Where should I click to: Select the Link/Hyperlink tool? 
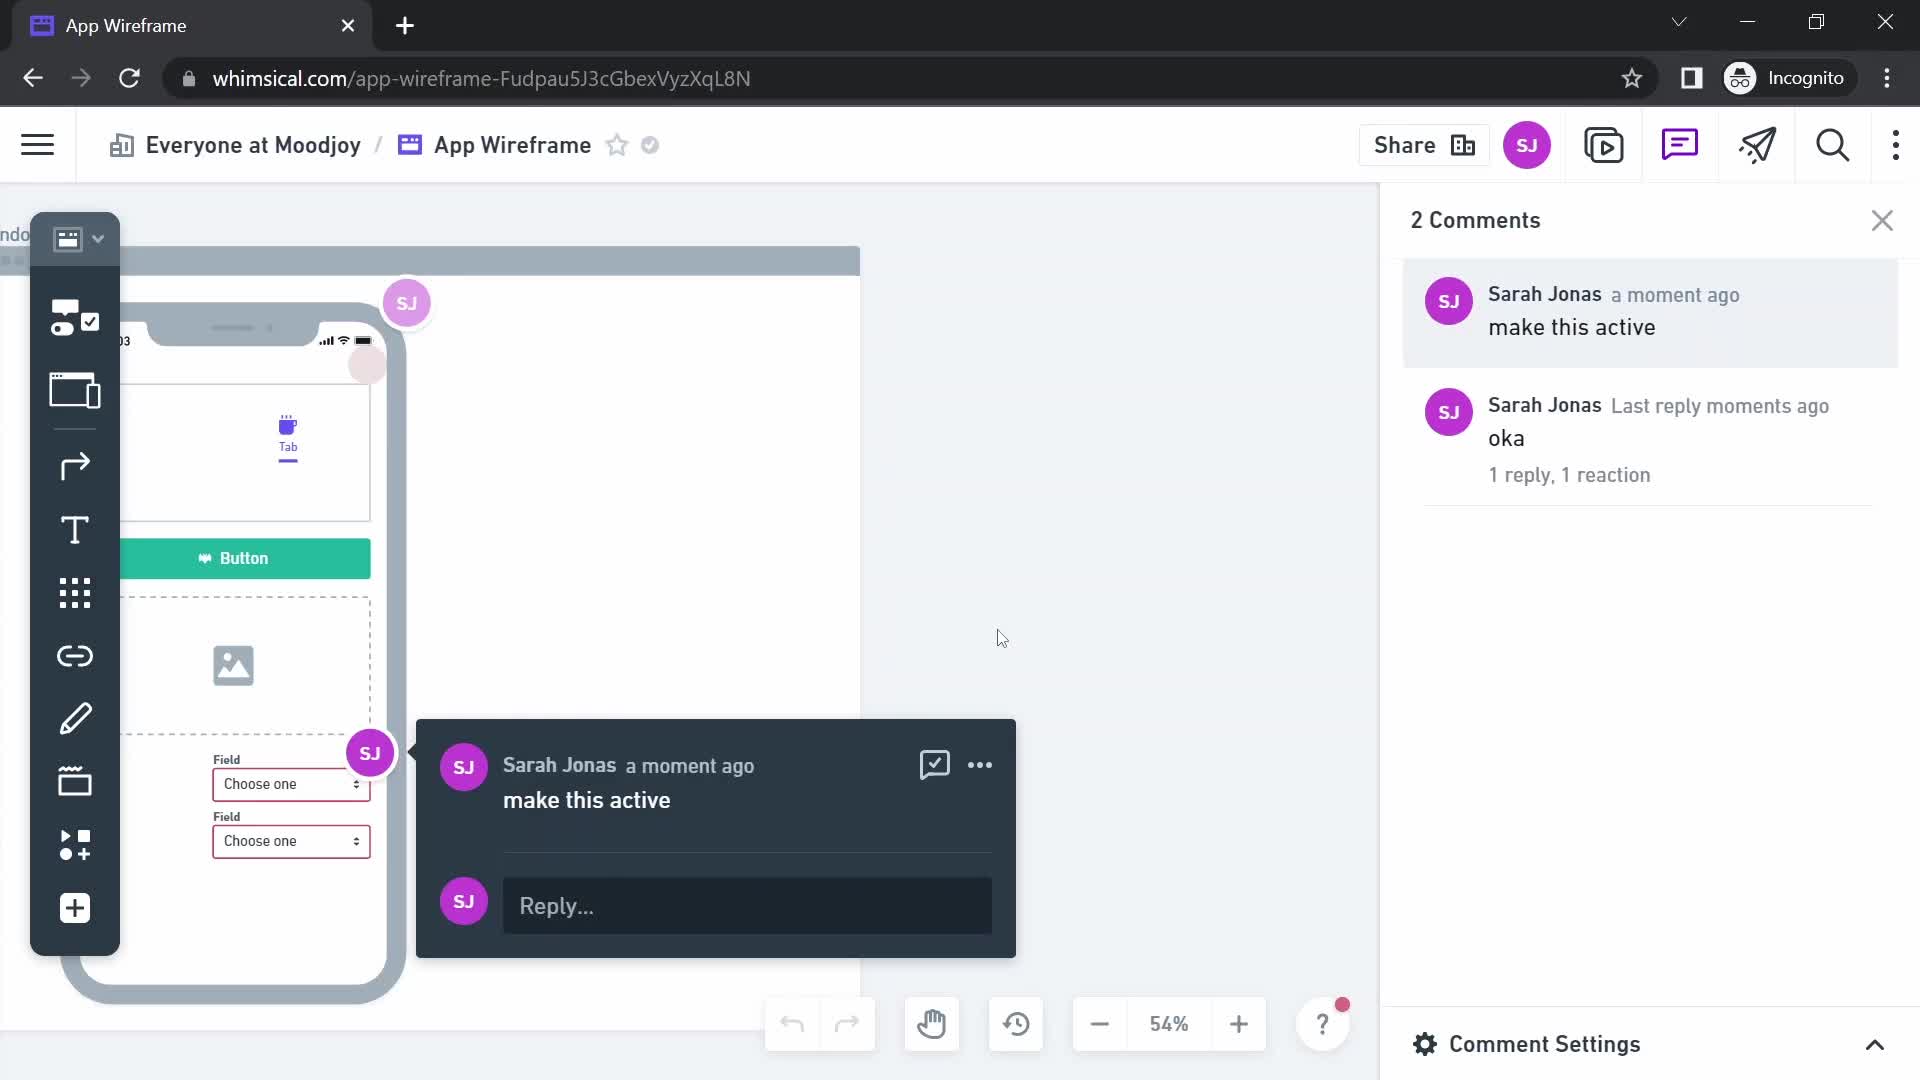[x=75, y=654]
